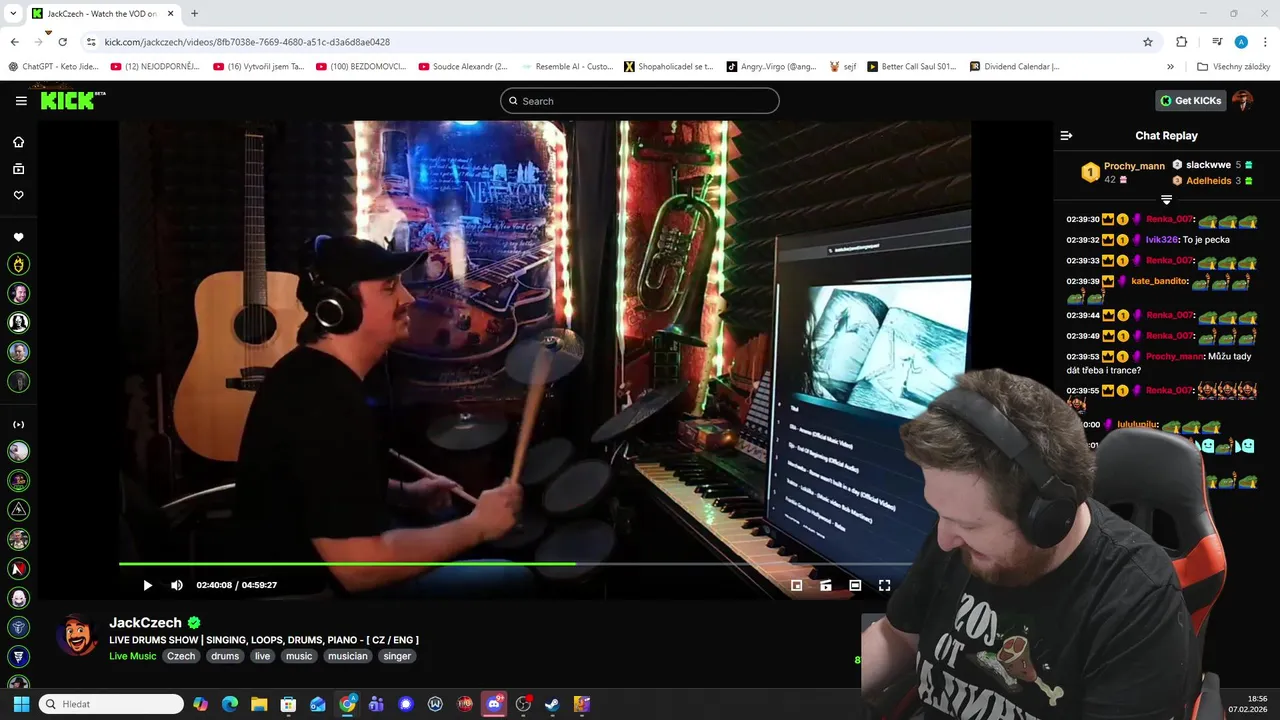This screenshot has width=1280, height=720.
Task: Open the Kick hamburger menu
Action: 21,101
